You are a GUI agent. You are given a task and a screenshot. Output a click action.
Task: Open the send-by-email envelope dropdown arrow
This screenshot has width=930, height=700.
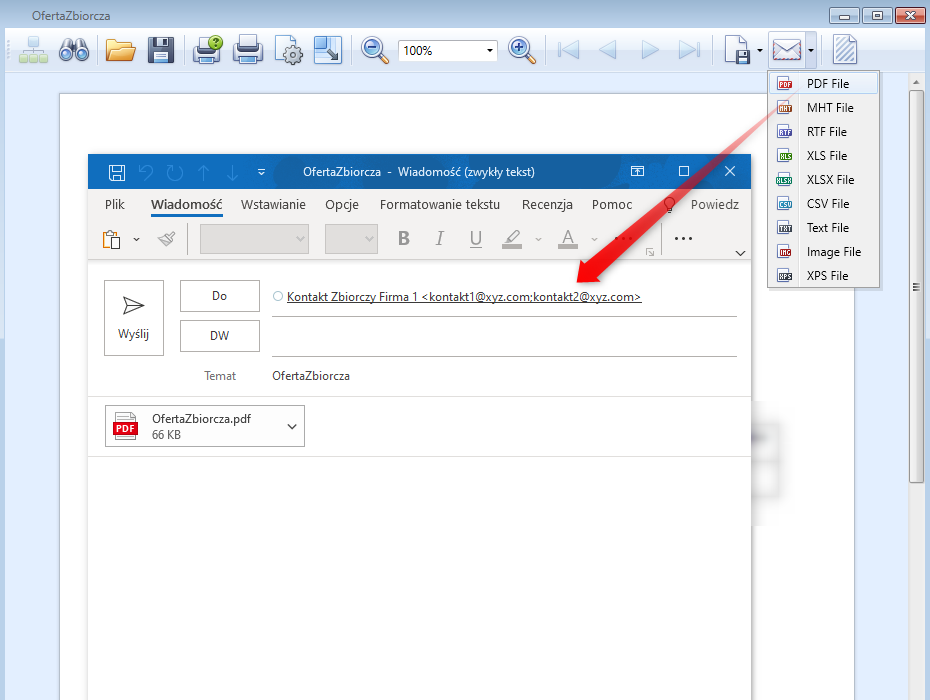coord(811,50)
